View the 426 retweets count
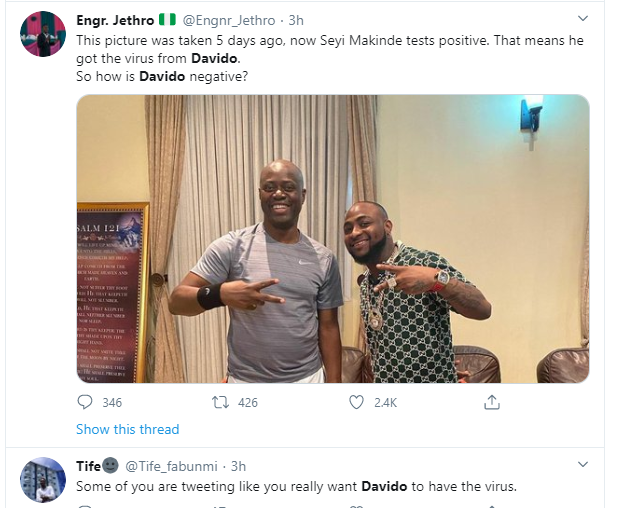The image size is (621, 508). pos(248,403)
